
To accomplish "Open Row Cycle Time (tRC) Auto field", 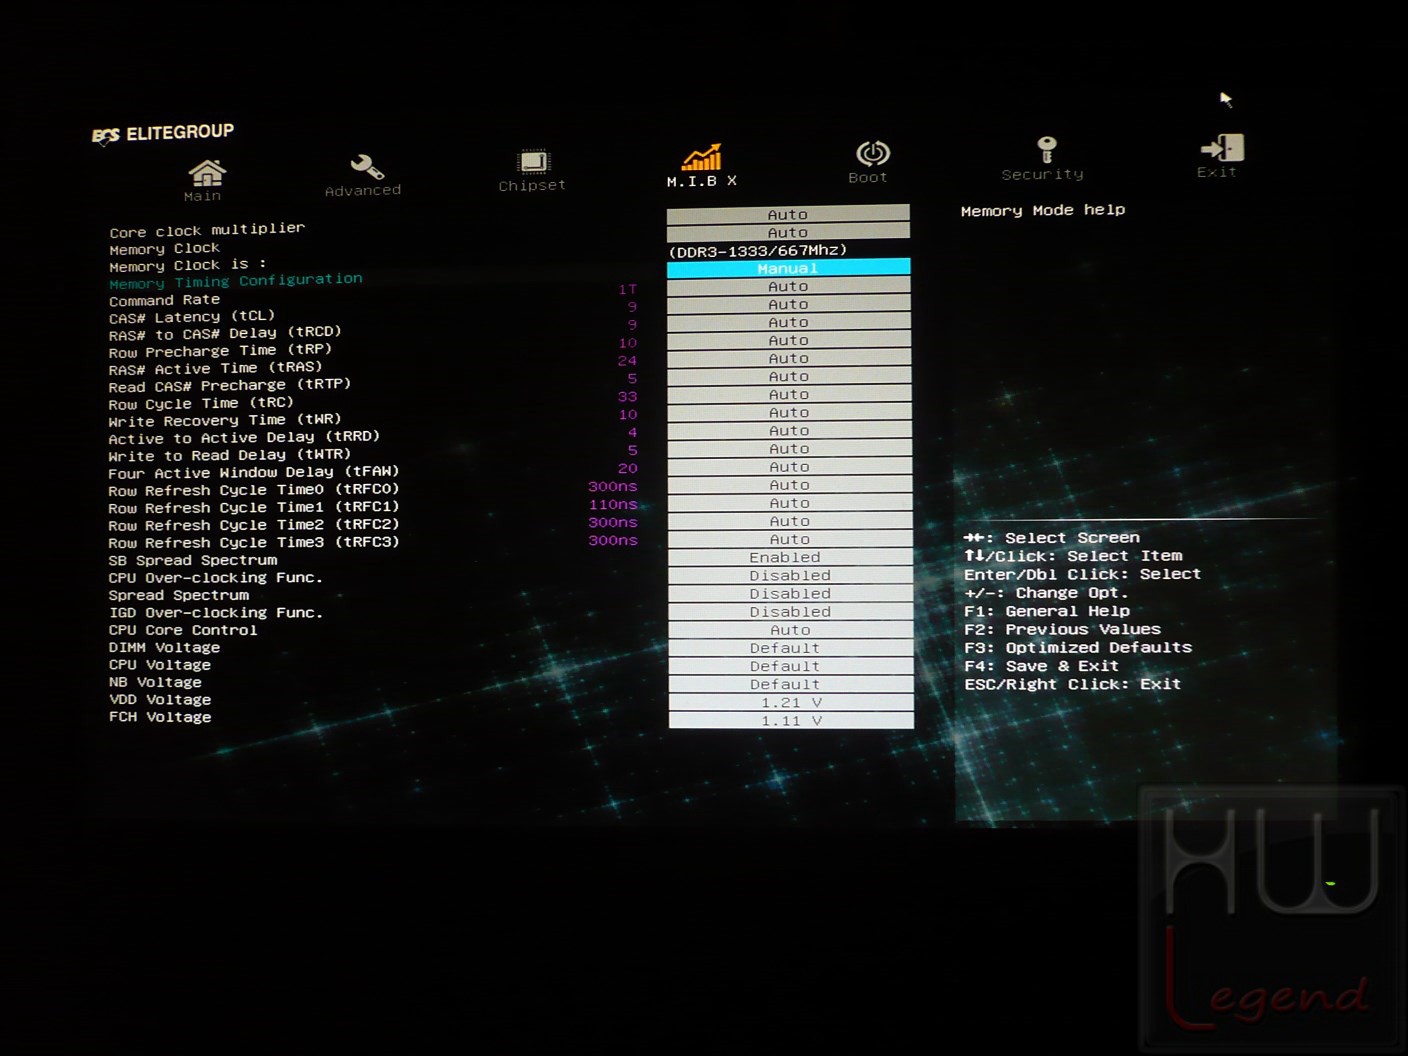I will pyautogui.click(x=789, y=394).
